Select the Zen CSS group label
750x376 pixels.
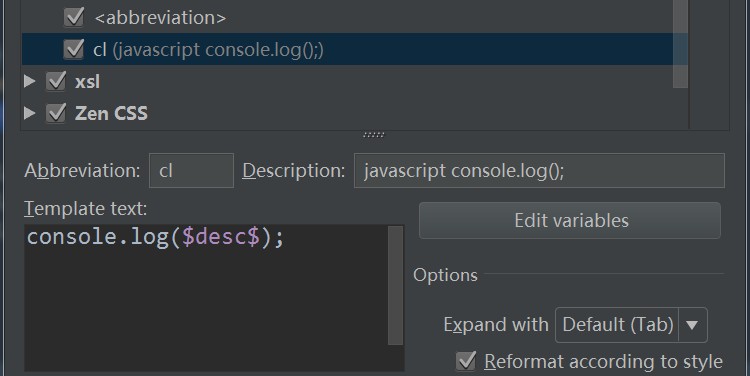pos(111,113)
